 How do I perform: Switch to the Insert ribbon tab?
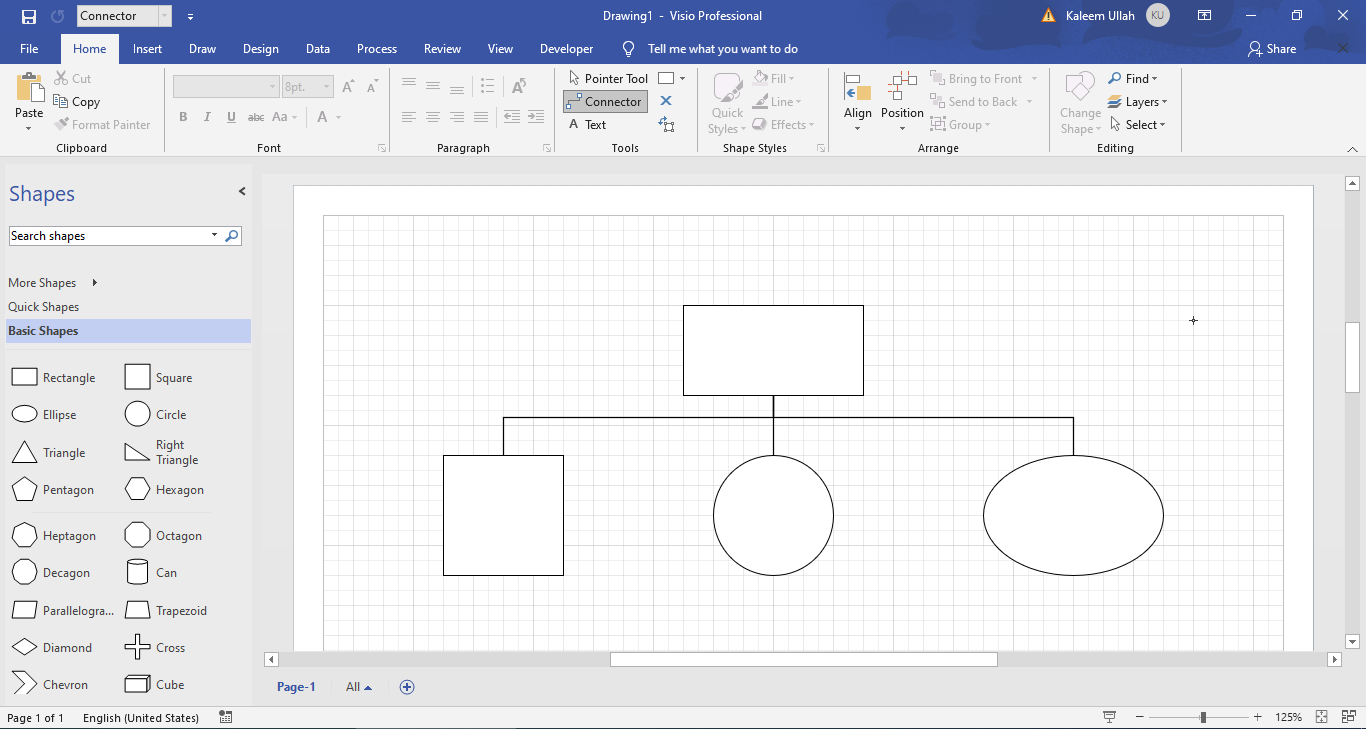pyautogui.click(x=147, y=48)
